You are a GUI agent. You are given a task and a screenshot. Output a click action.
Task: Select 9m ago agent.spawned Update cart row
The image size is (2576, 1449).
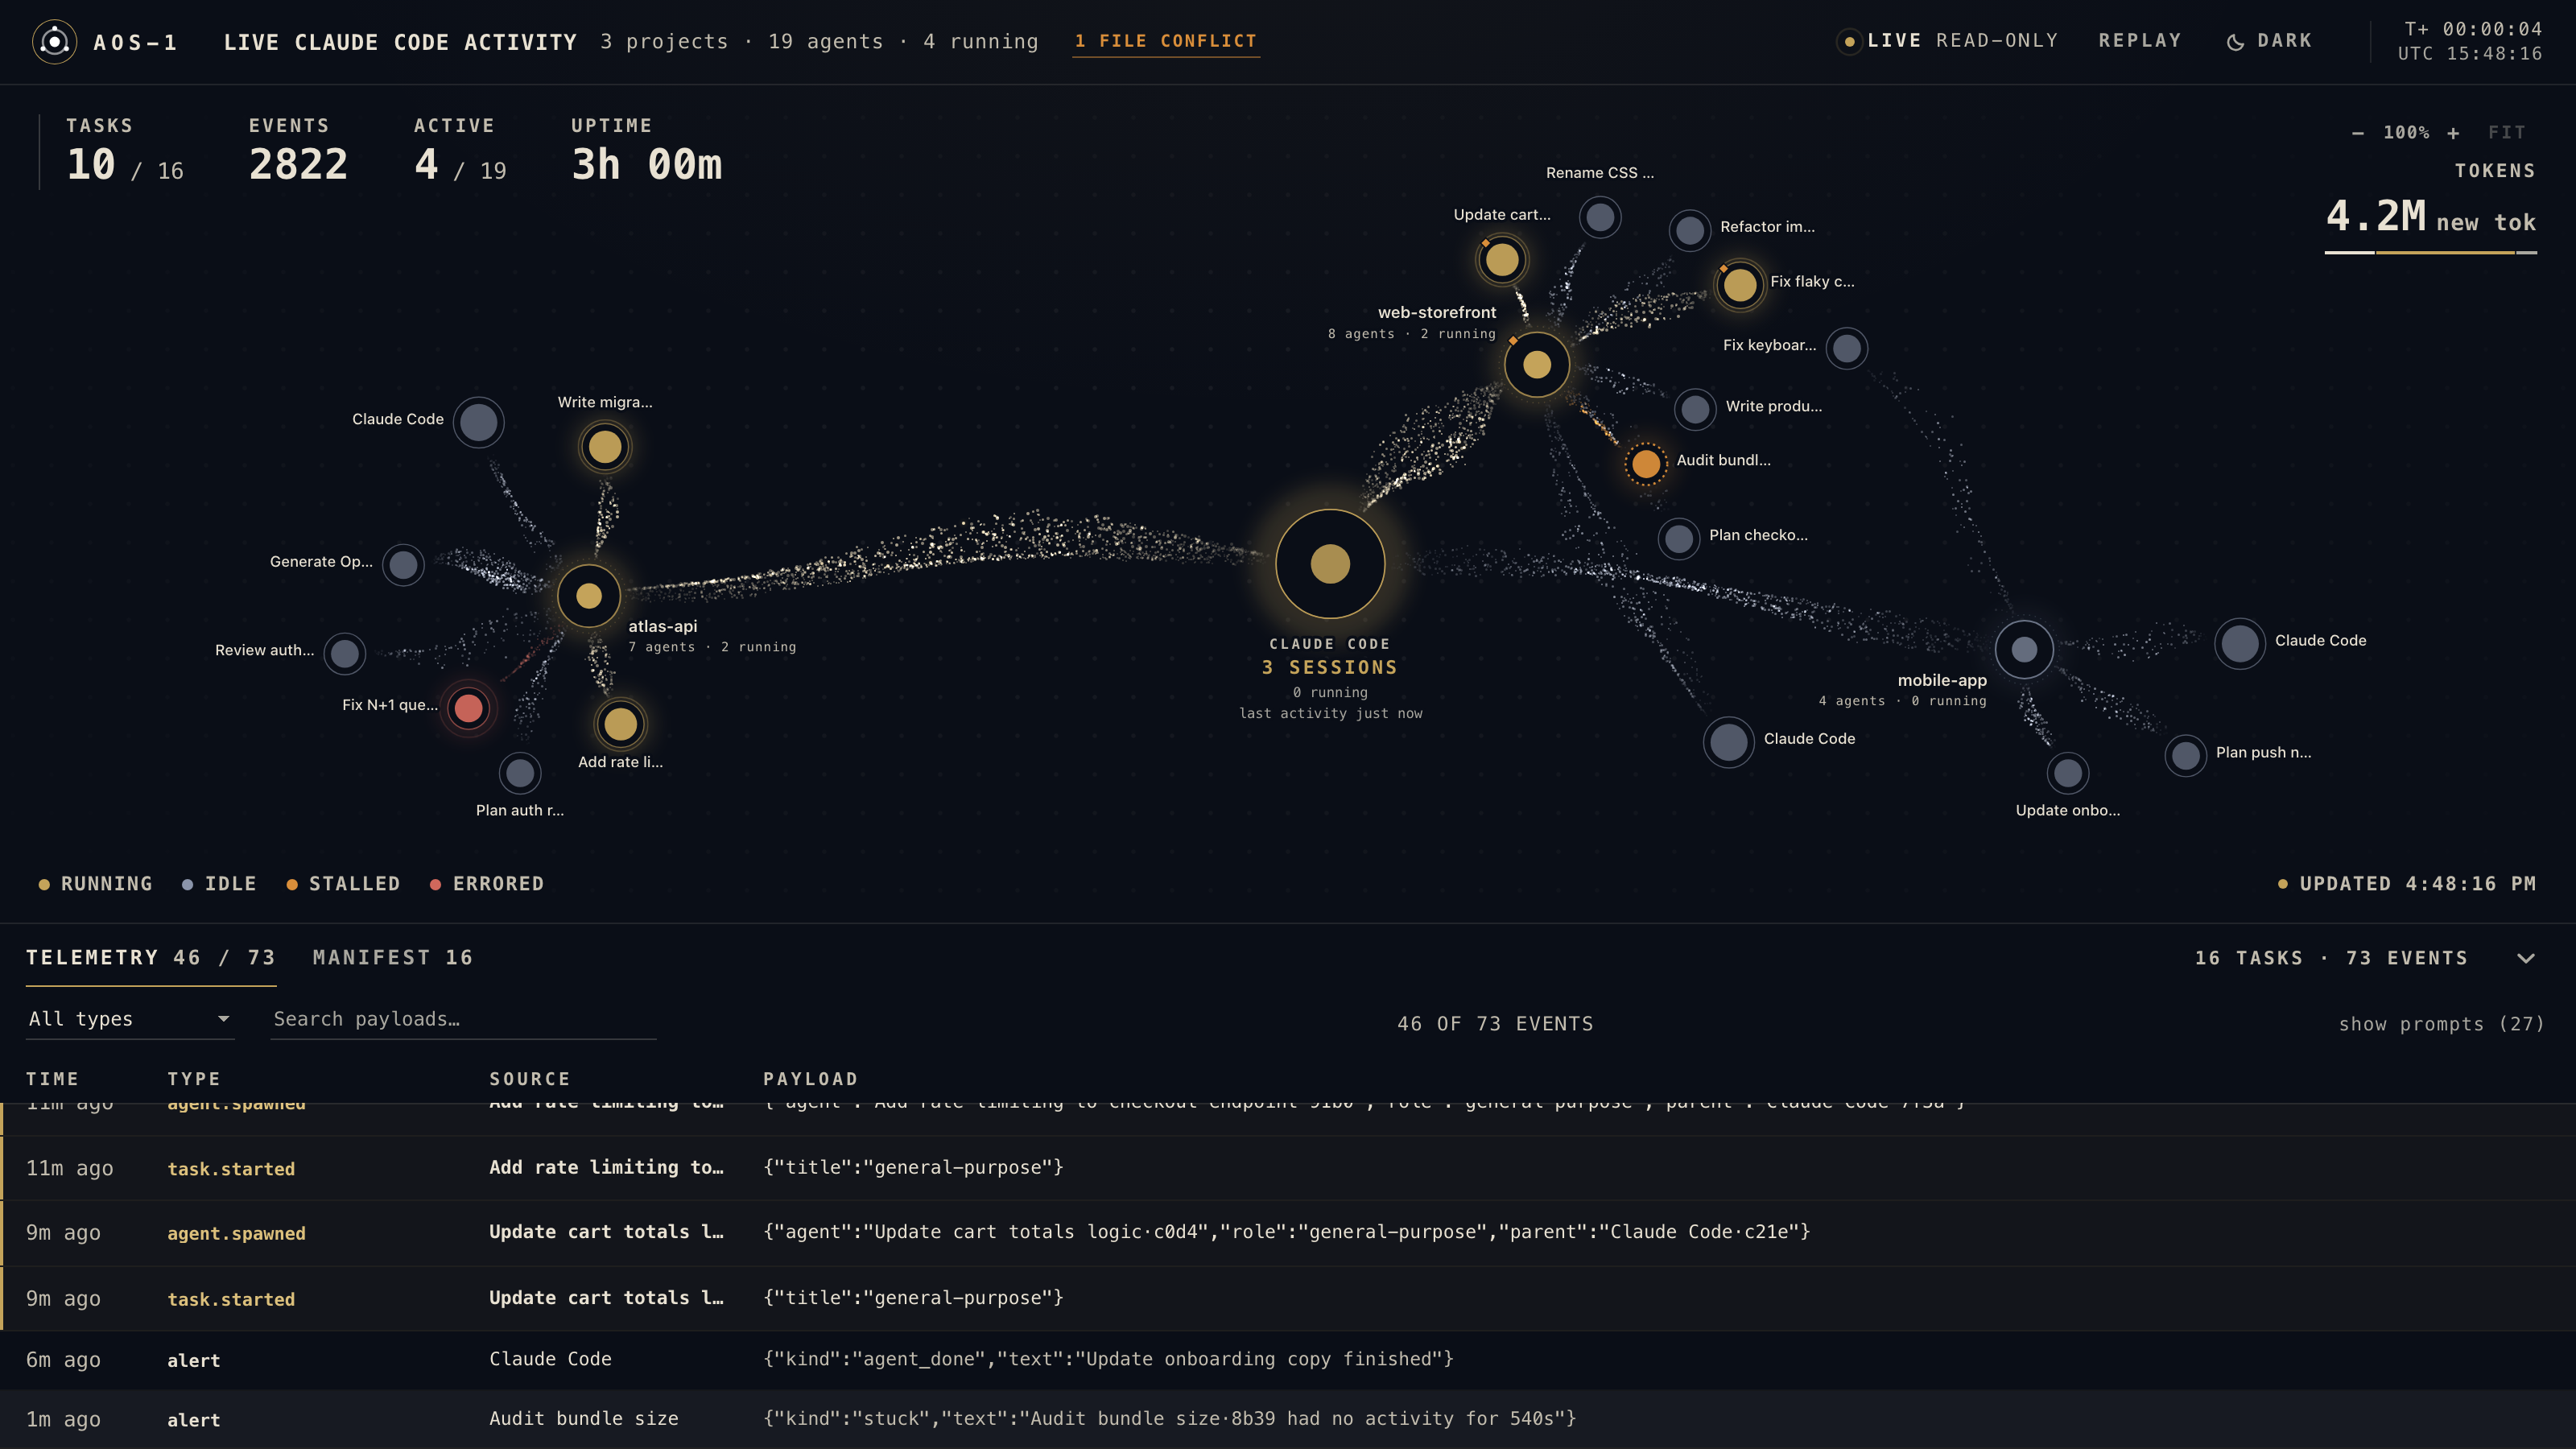[1288, 1233]
